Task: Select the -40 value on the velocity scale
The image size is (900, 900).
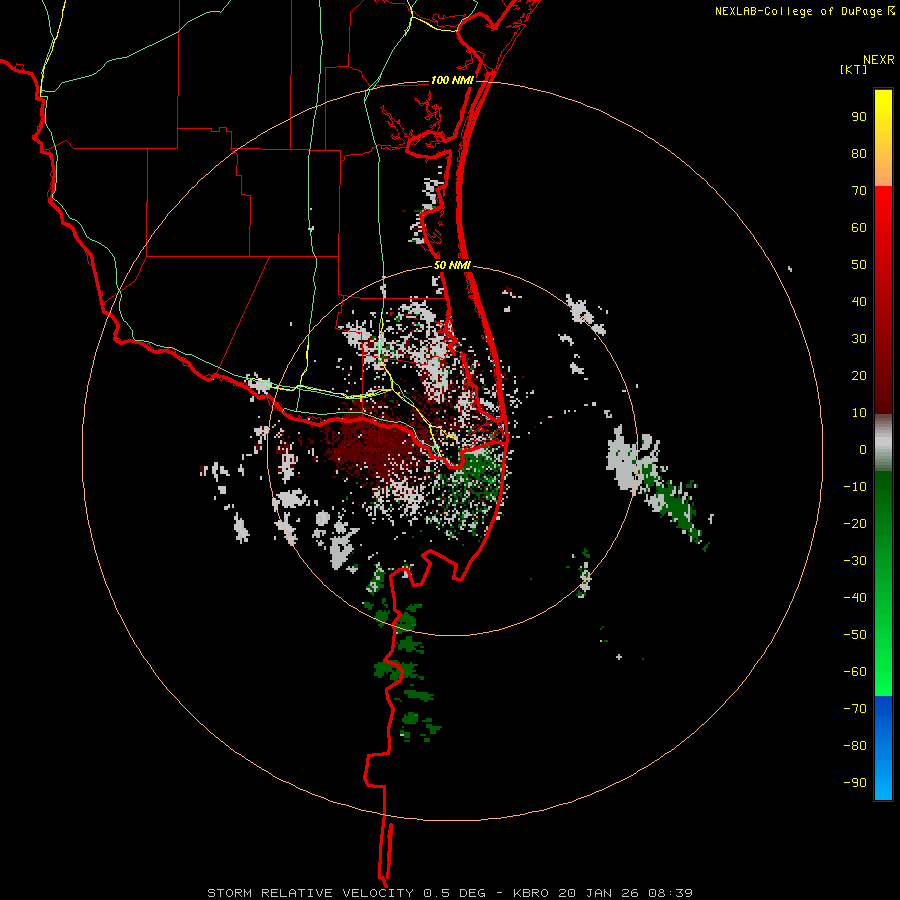Action: (855, 598)
